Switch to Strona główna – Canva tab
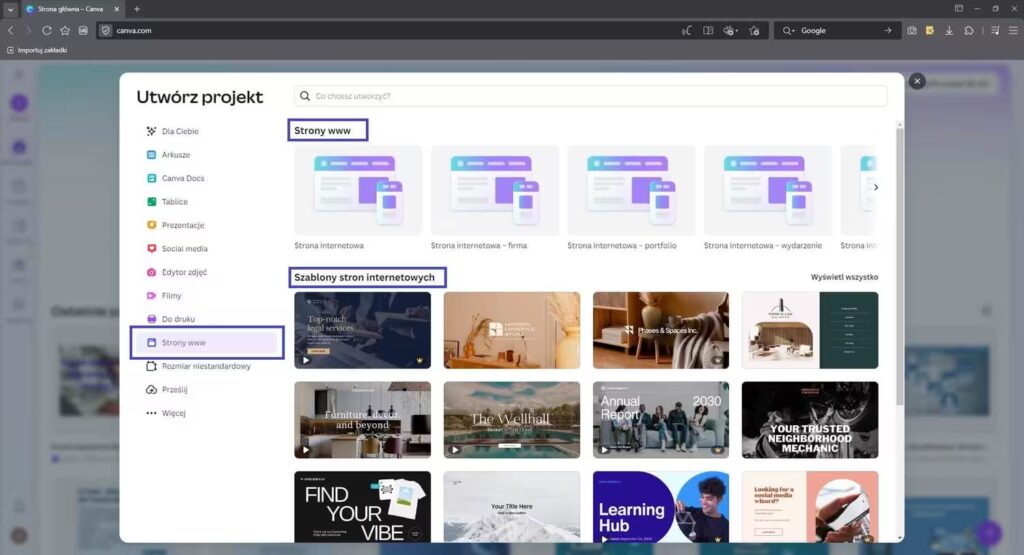Screen dimensions: 1024x555 [72, 9]
